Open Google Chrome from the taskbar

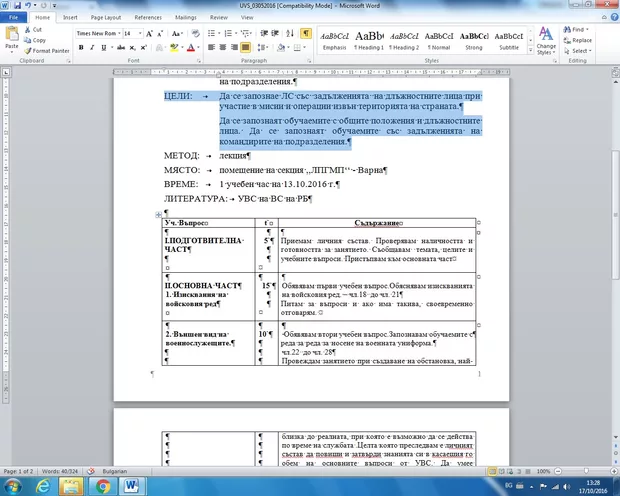(102, 486)
